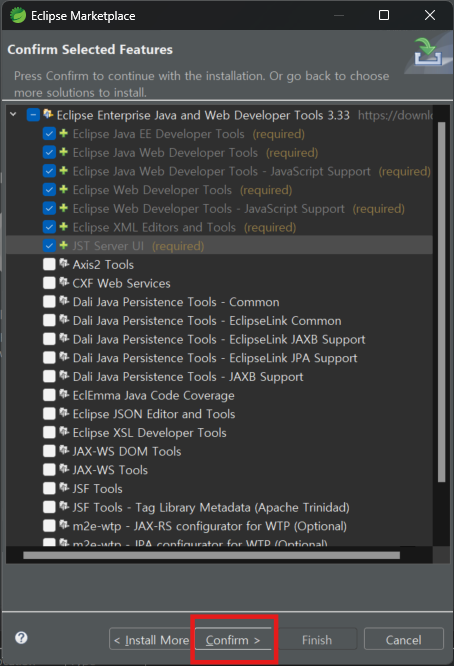Select the JSF Tools - Tag Library Metadata row

pyautogui.click(x=219, y=507)
